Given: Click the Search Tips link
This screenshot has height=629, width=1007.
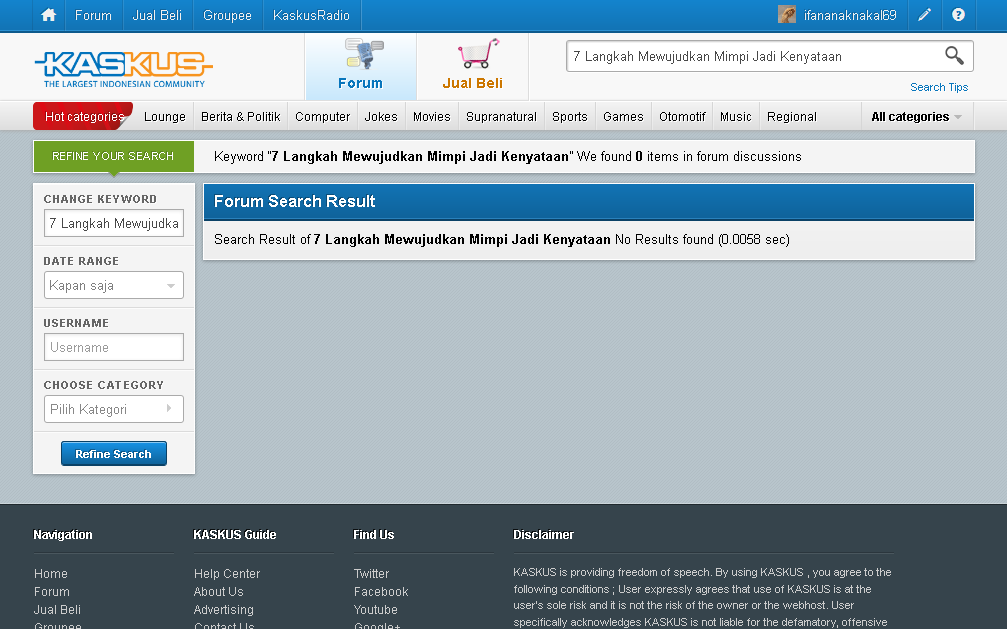Looking at the screenshot, I should point(939,87).
